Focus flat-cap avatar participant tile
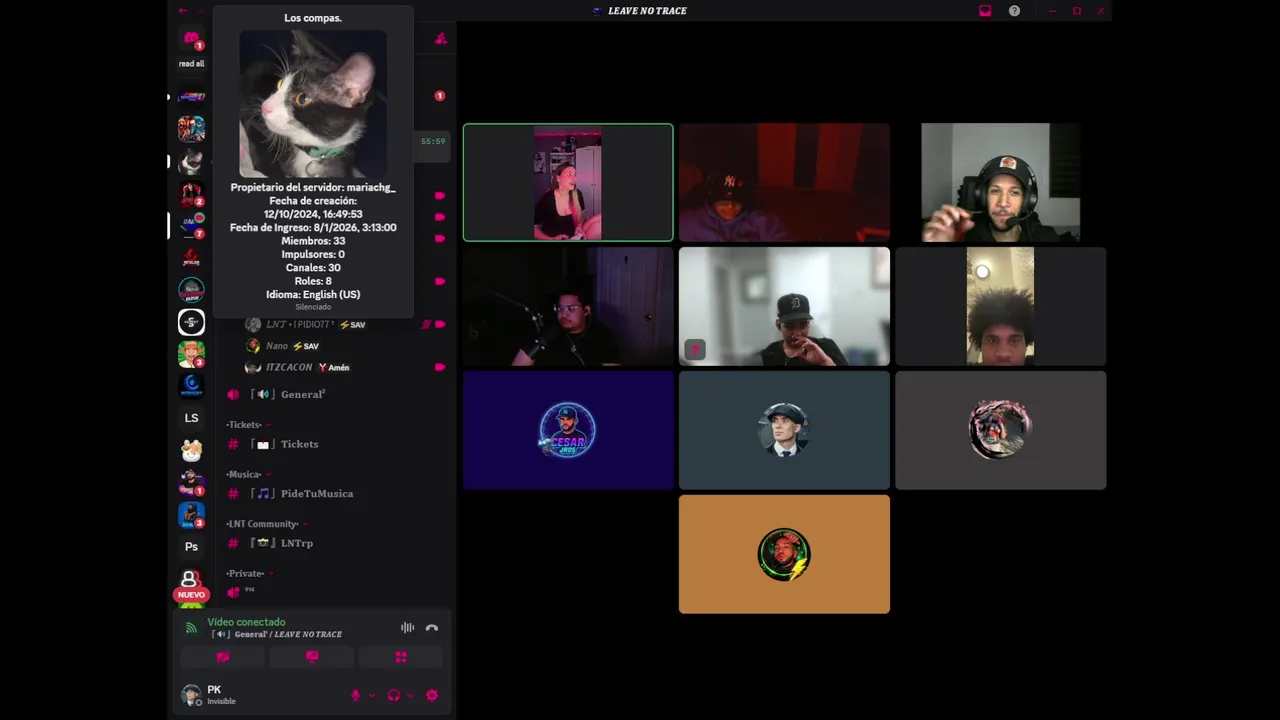This screenshot has width=1280, height=720. point(784,430)
